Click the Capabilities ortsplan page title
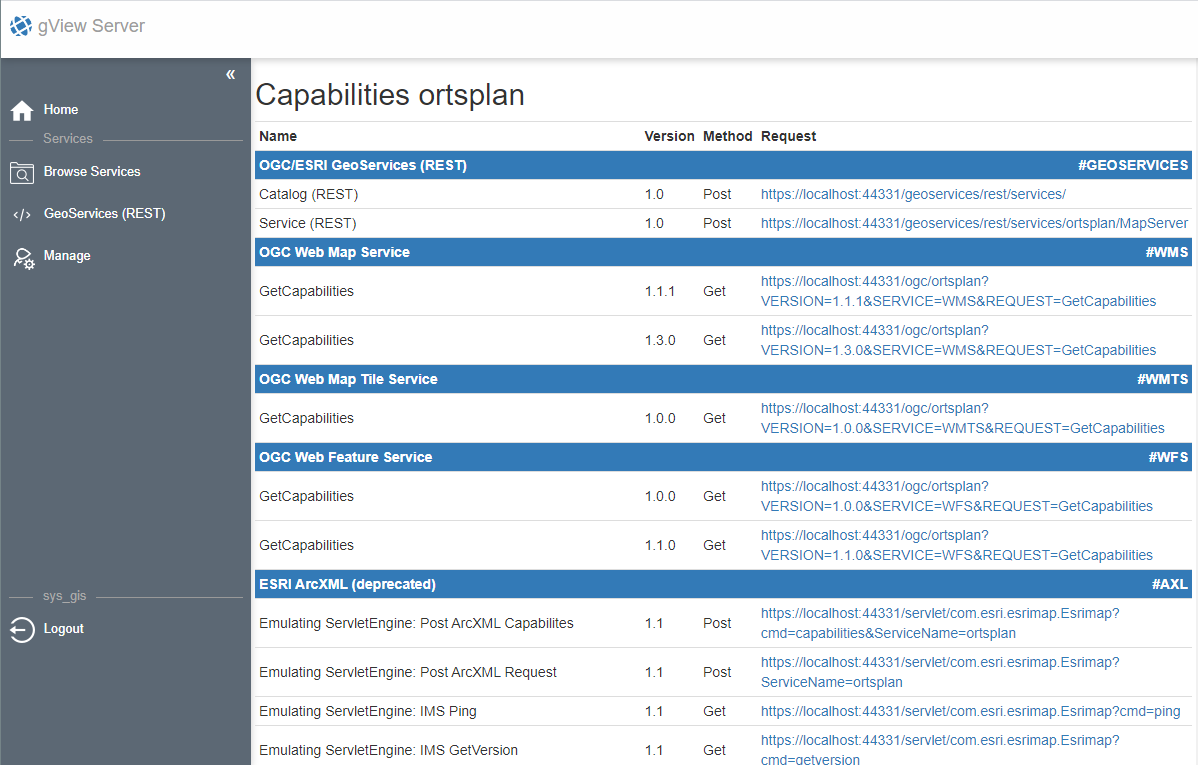 tap(390, 95)
